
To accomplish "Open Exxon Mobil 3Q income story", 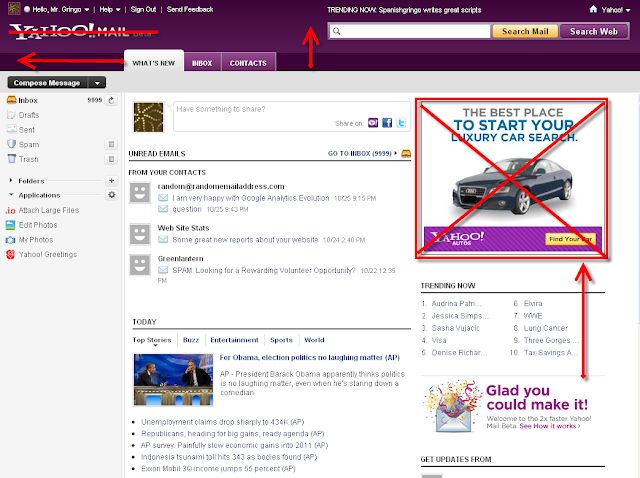I will click(x=218, y=469).
